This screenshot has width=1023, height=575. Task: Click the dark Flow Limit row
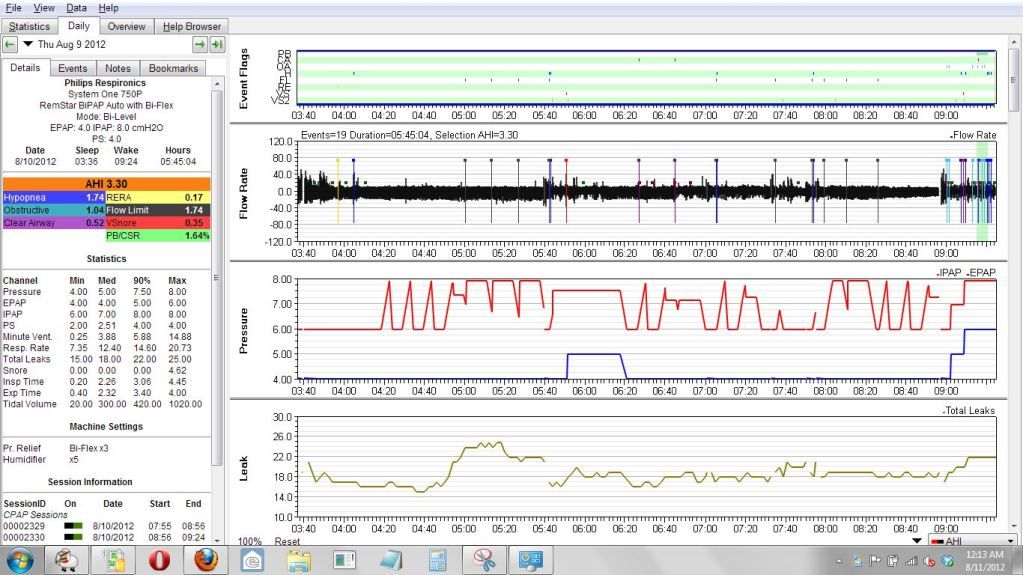[x=158, y=210]
